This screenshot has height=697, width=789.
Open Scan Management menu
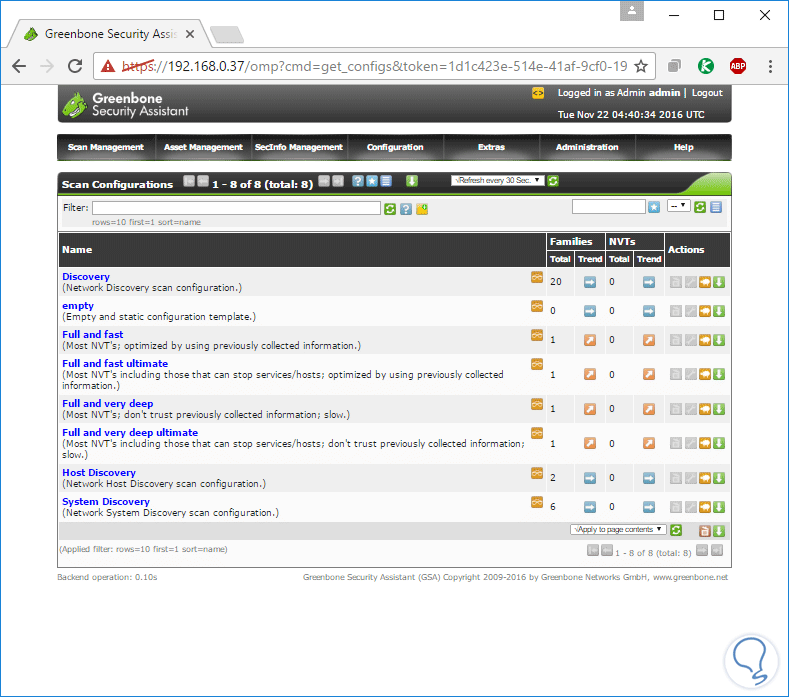(x=106, y=147)
